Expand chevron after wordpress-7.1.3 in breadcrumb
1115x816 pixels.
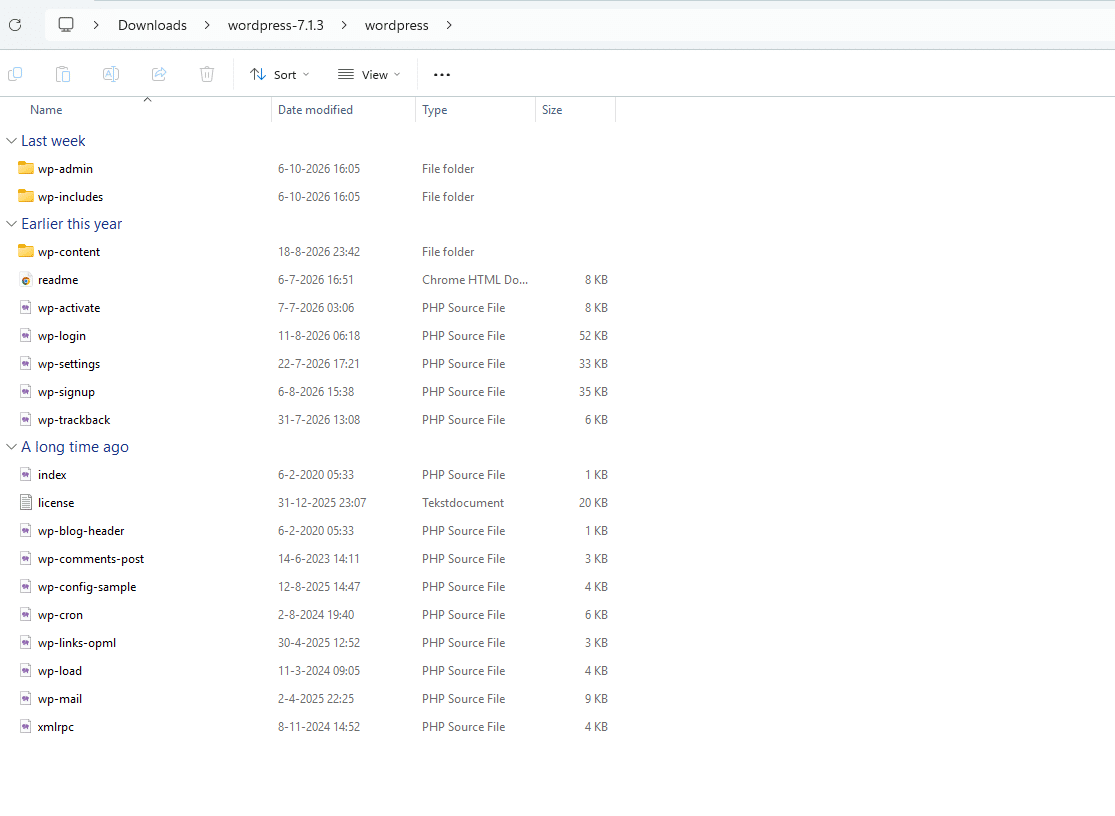[344, 26]
